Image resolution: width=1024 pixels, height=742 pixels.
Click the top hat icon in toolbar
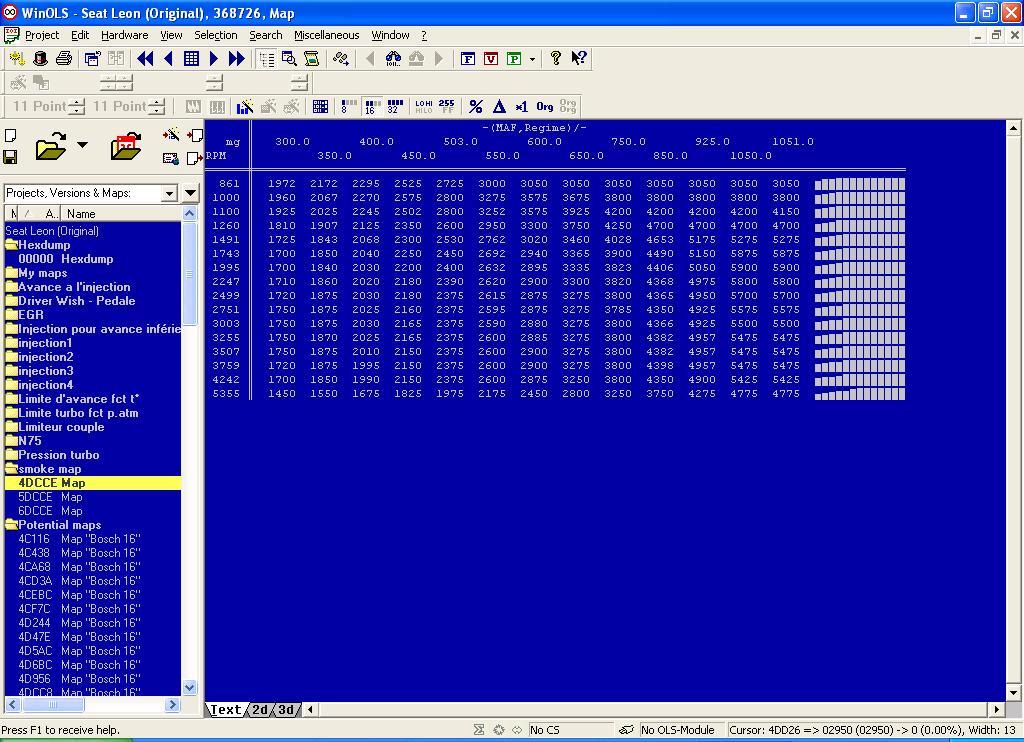40,59
